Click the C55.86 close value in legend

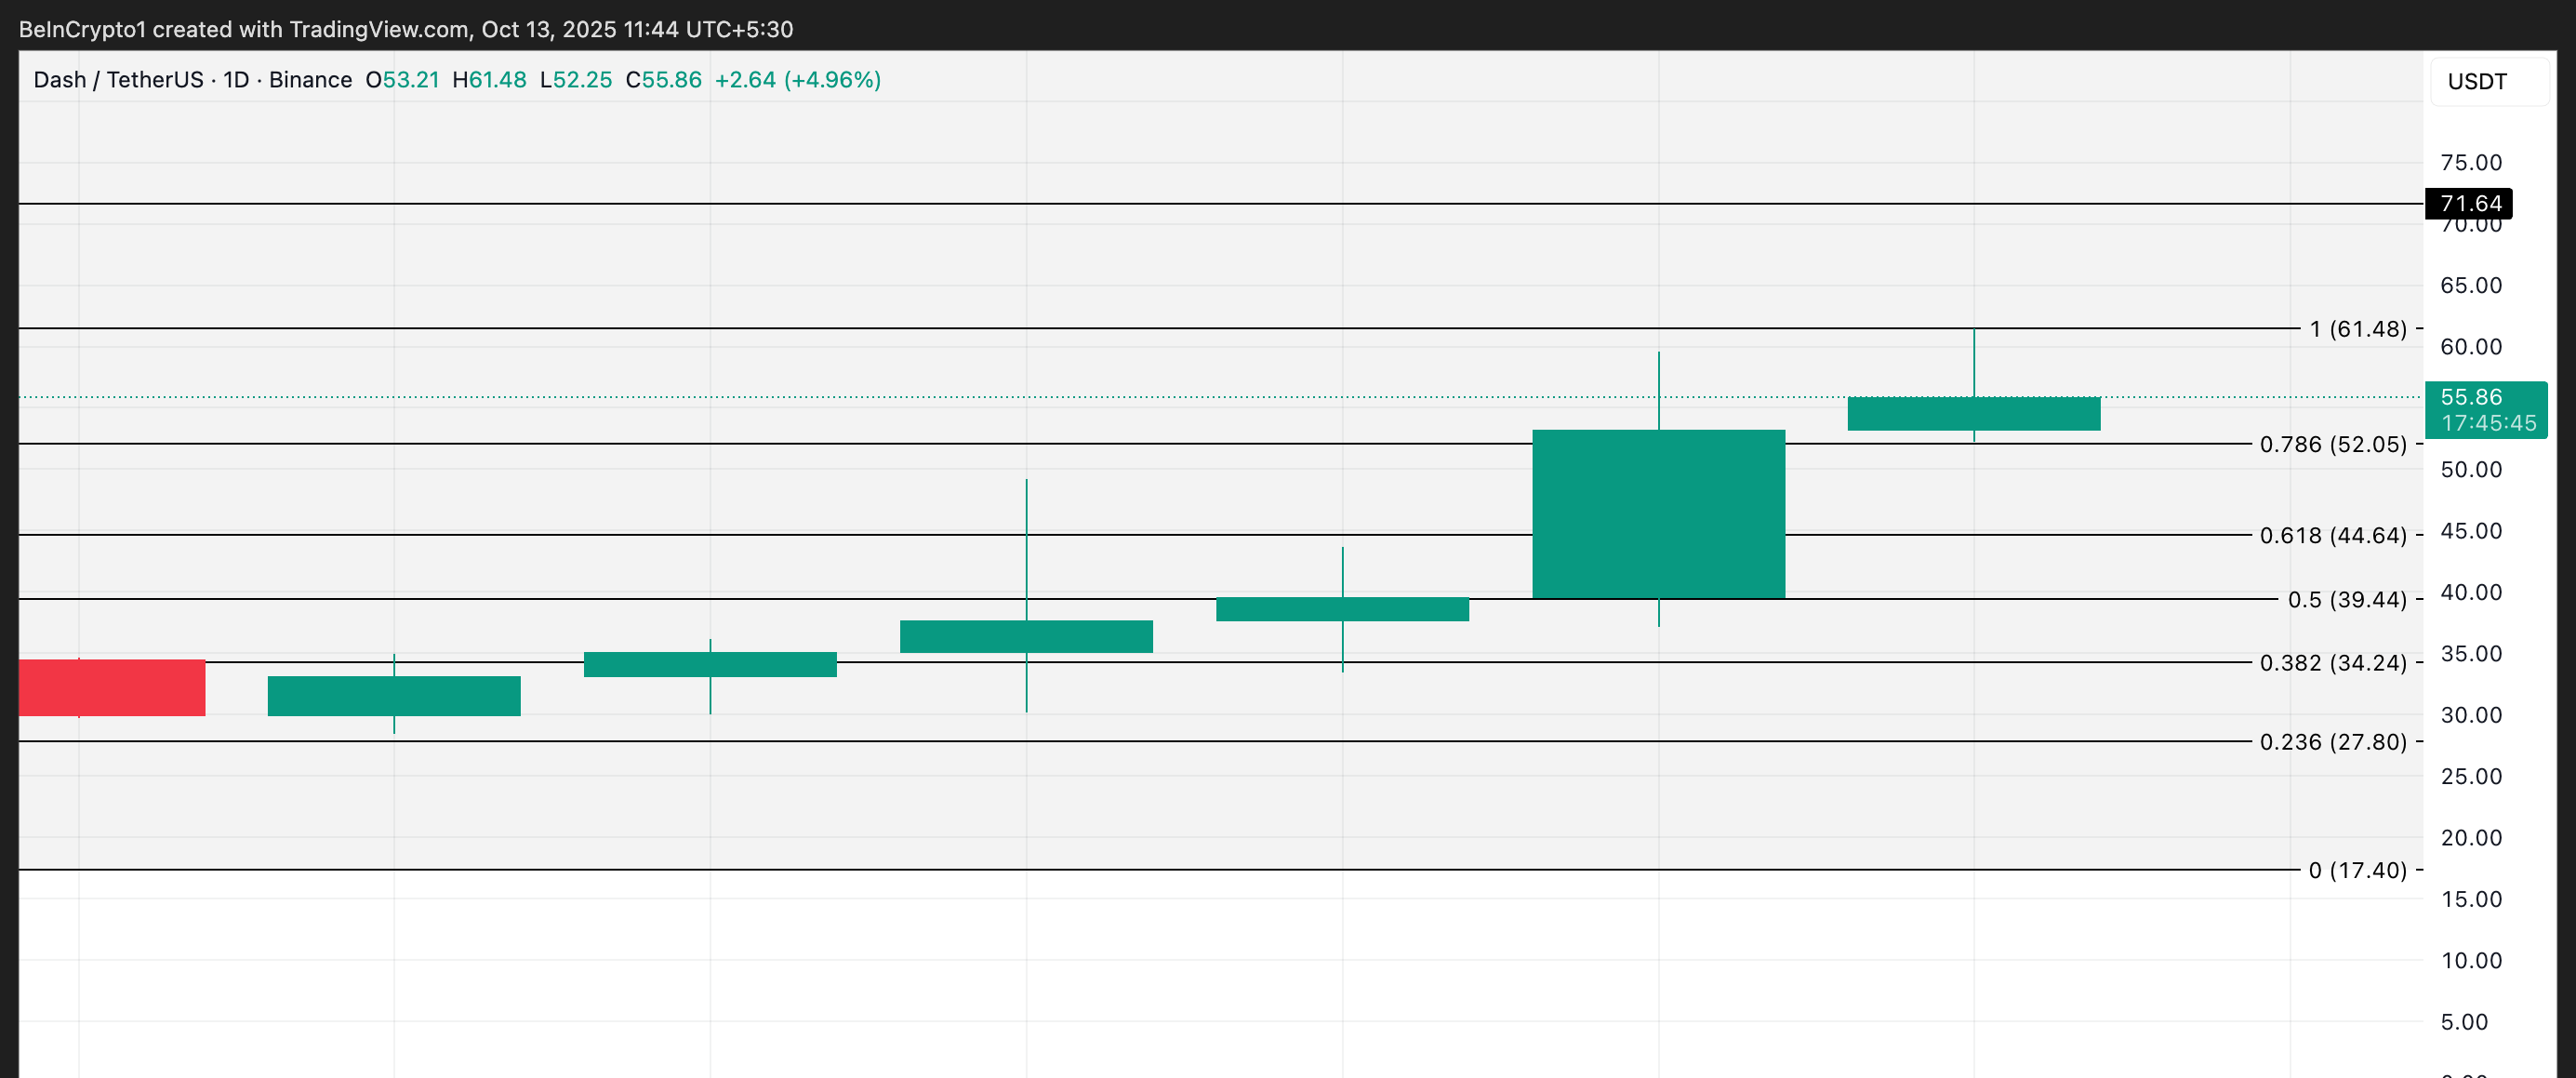[663, 80]
